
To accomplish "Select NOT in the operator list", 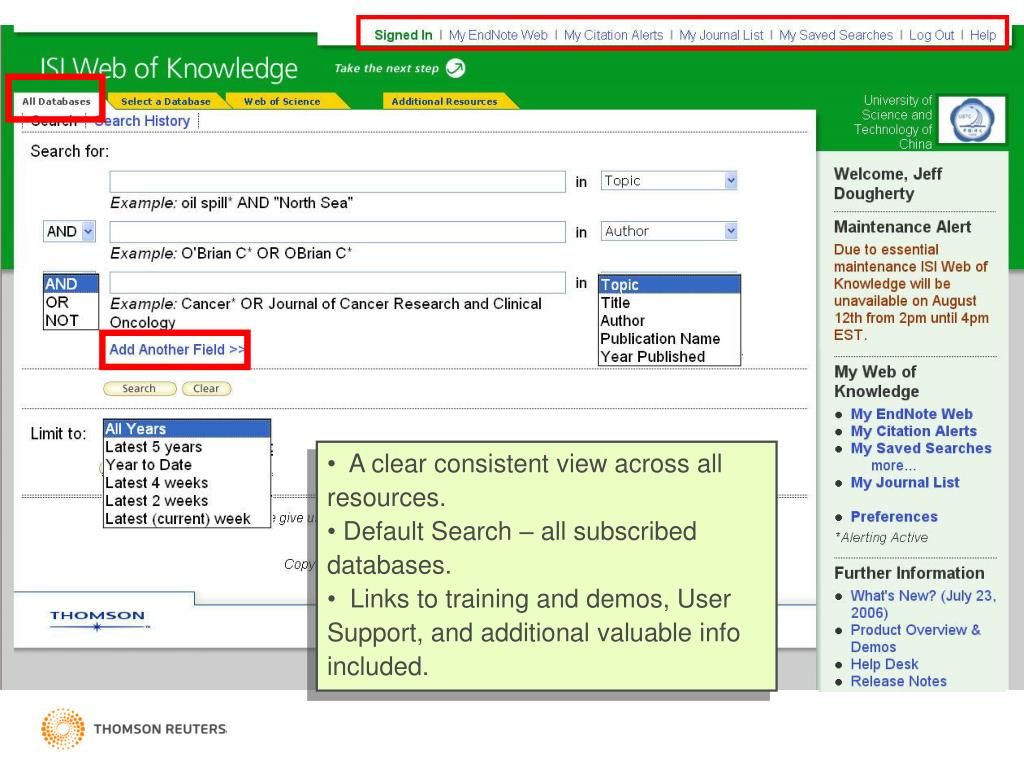I will coord(71,321).
